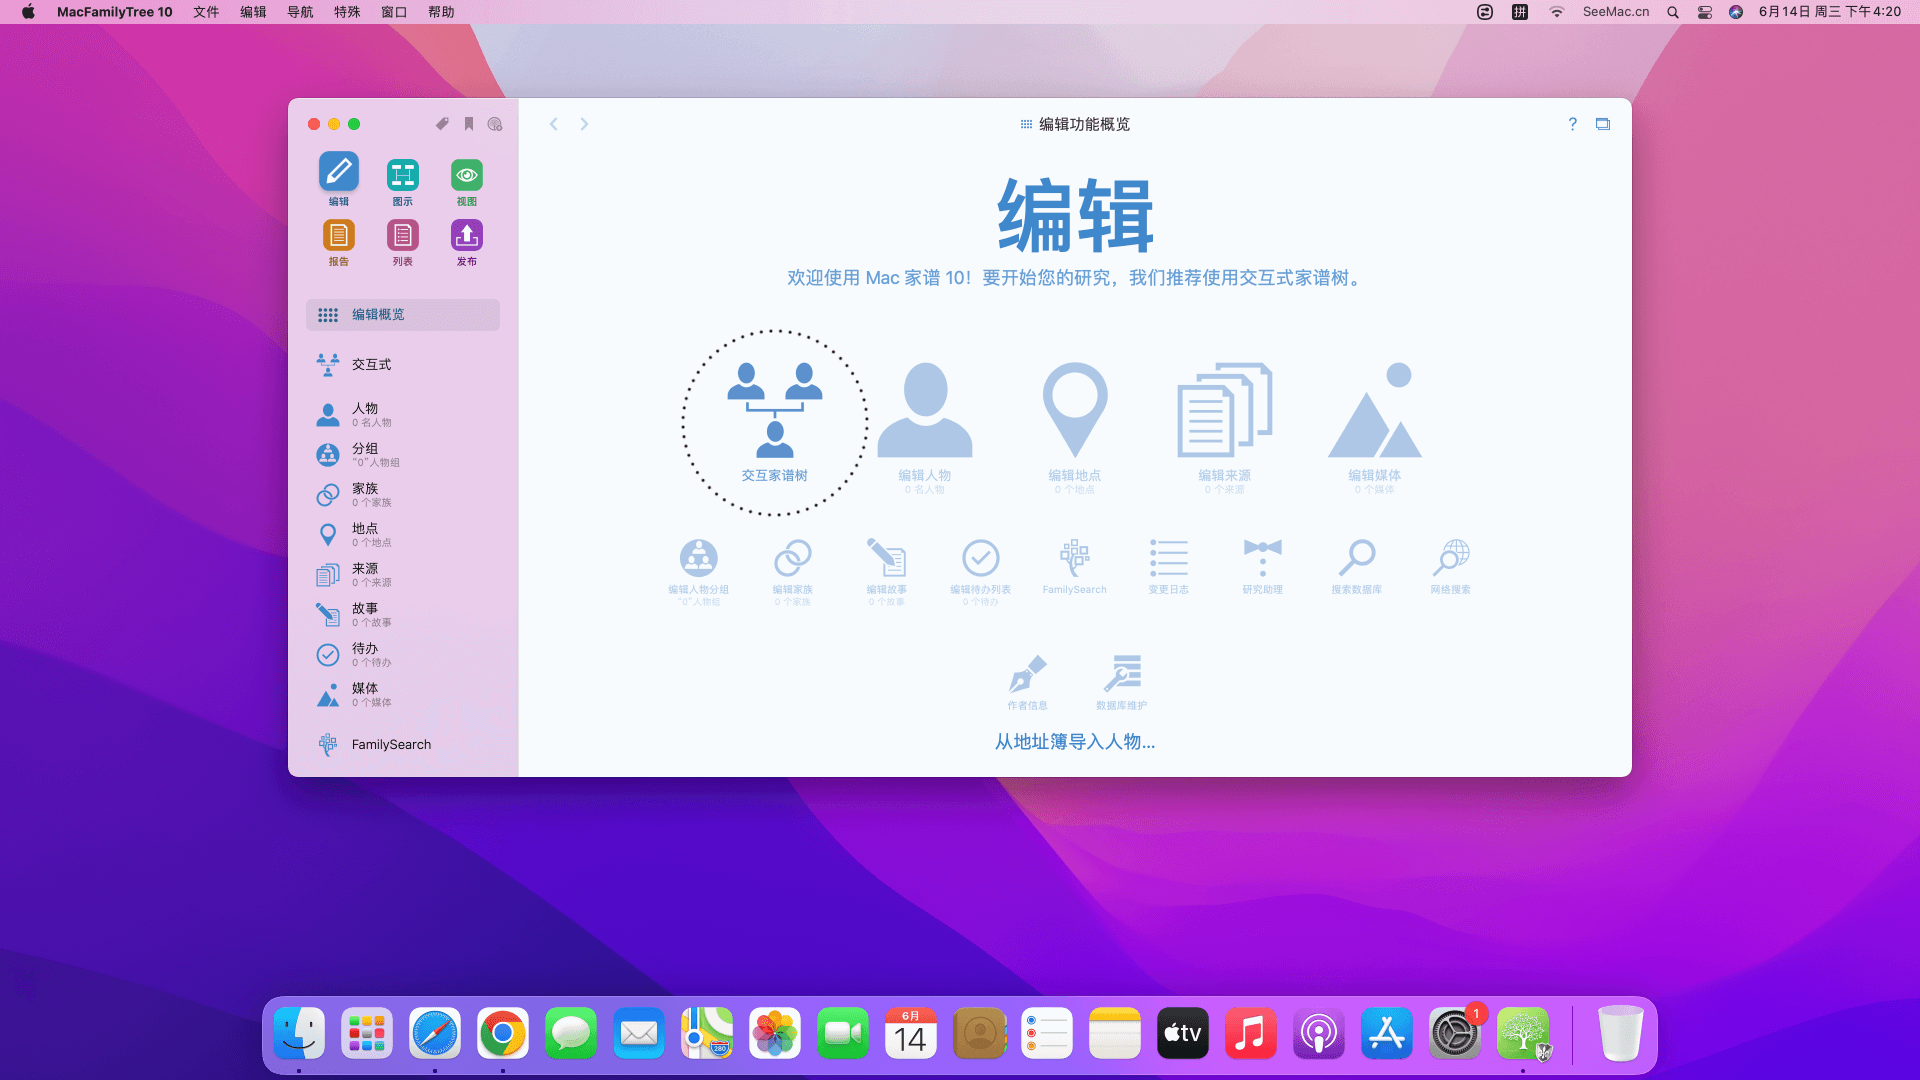The image size is (1920, 1080).
Task: Click the 编辑来源 sources documents icon
Action: (1224, 410)
